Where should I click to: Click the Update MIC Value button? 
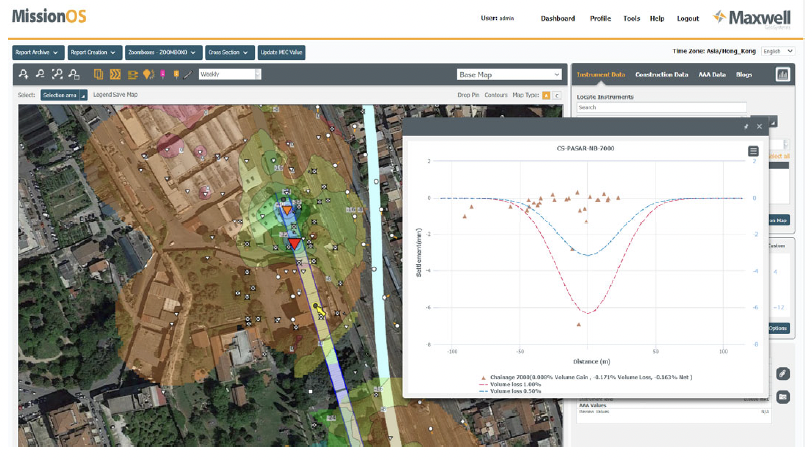[281, 52]
